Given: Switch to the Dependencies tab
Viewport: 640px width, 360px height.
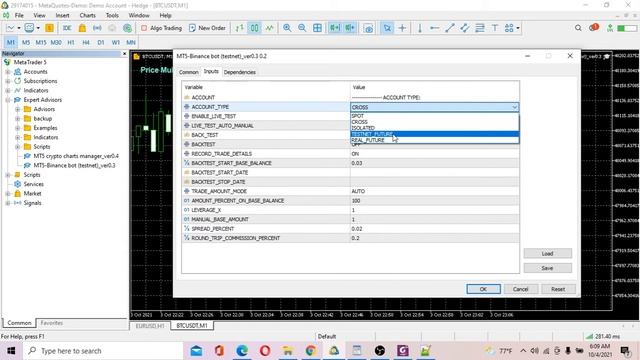Looking at the screenshot, I should [240, 72].
